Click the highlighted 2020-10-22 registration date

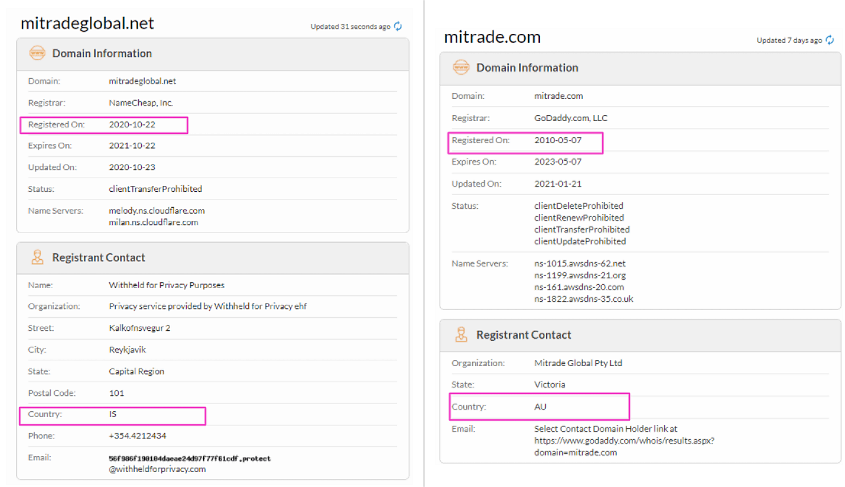tap(132, 124)
